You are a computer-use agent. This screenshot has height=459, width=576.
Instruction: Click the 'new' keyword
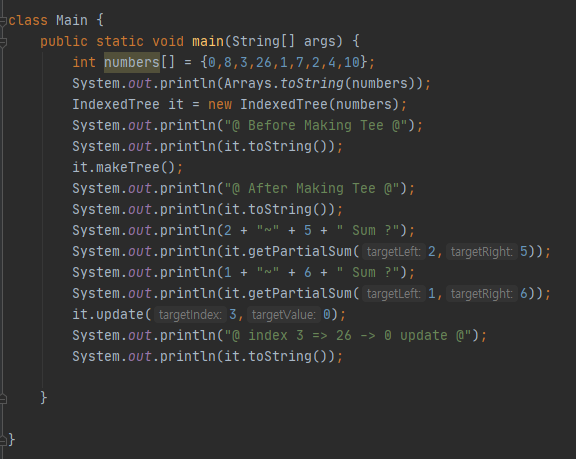point(220,104)
